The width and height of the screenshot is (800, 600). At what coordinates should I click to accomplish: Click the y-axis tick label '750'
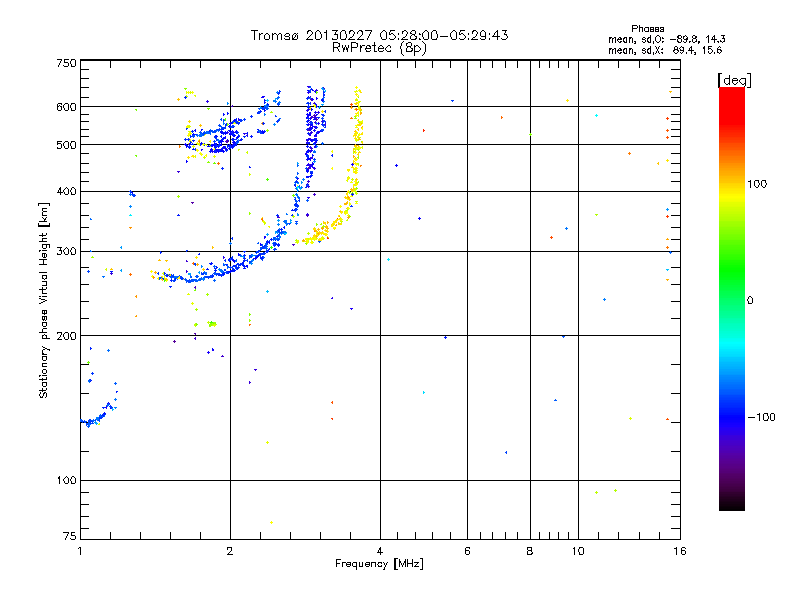66,63
